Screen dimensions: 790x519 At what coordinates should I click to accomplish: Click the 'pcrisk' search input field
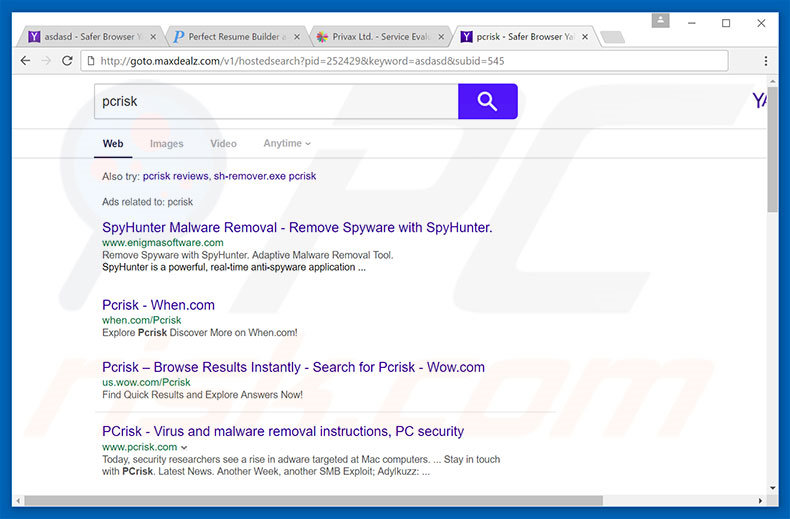pos(276,101)
